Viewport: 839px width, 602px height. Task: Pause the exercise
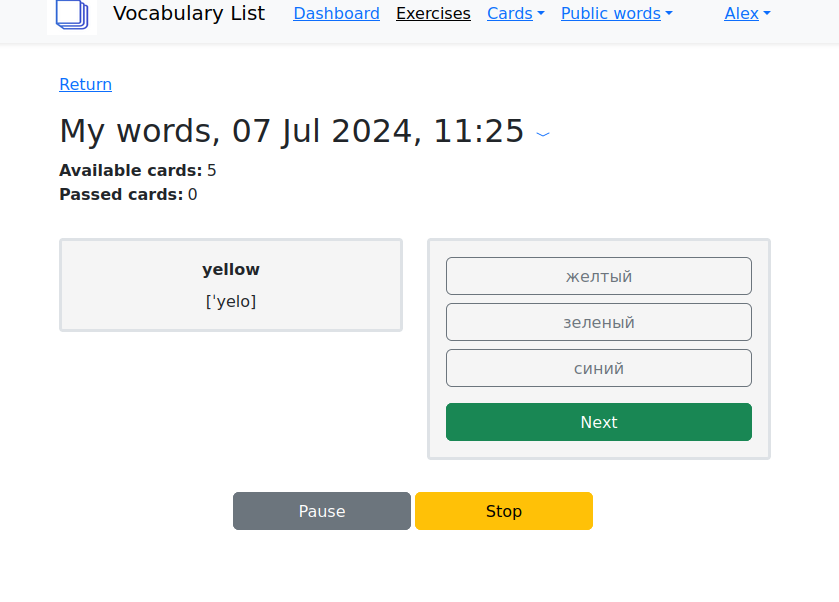(322, 511)
